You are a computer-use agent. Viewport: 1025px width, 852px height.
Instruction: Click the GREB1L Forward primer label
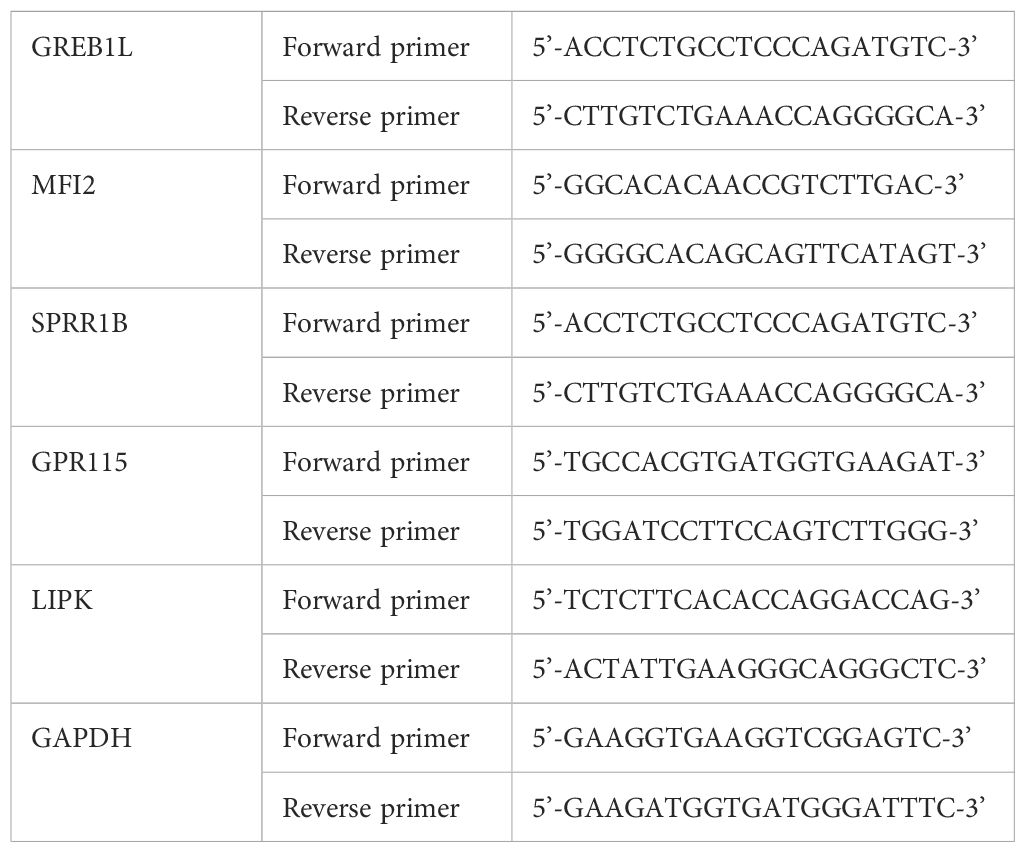376,48
